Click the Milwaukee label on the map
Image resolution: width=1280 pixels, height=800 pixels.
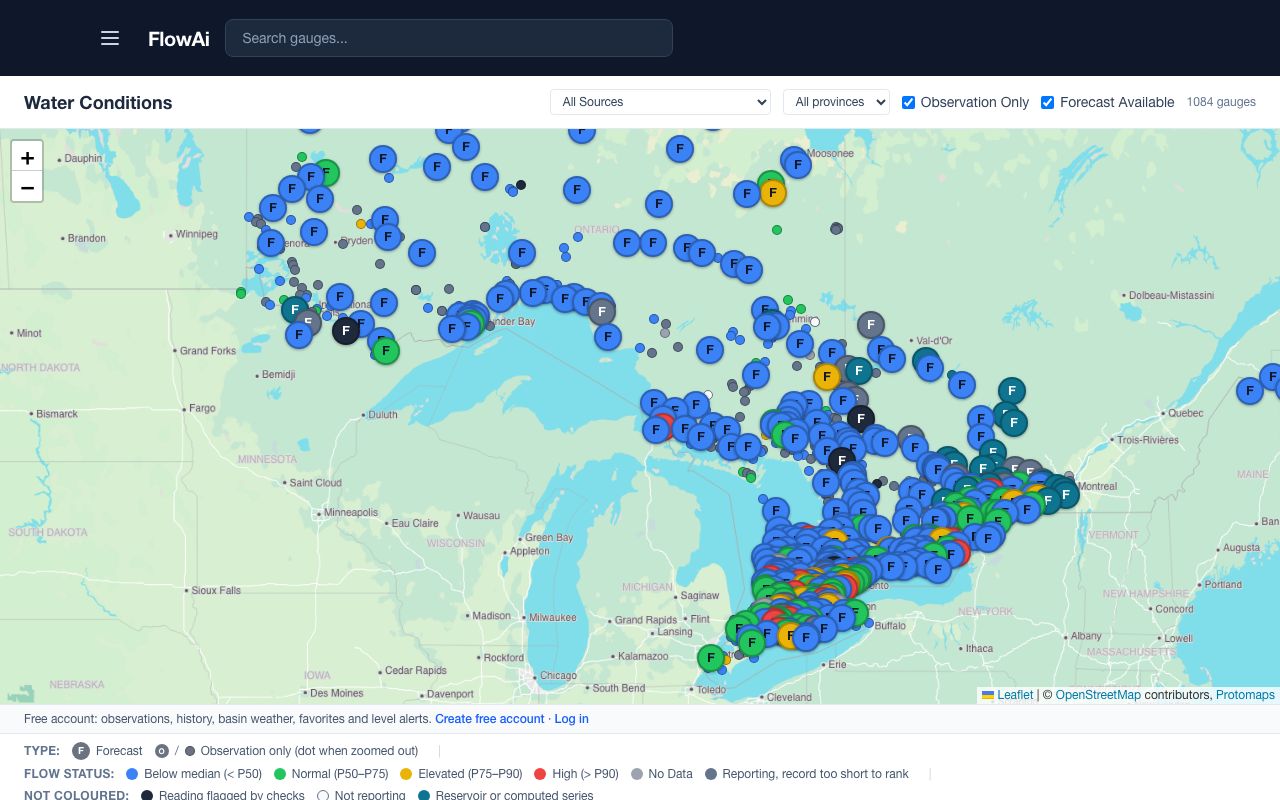553,618
